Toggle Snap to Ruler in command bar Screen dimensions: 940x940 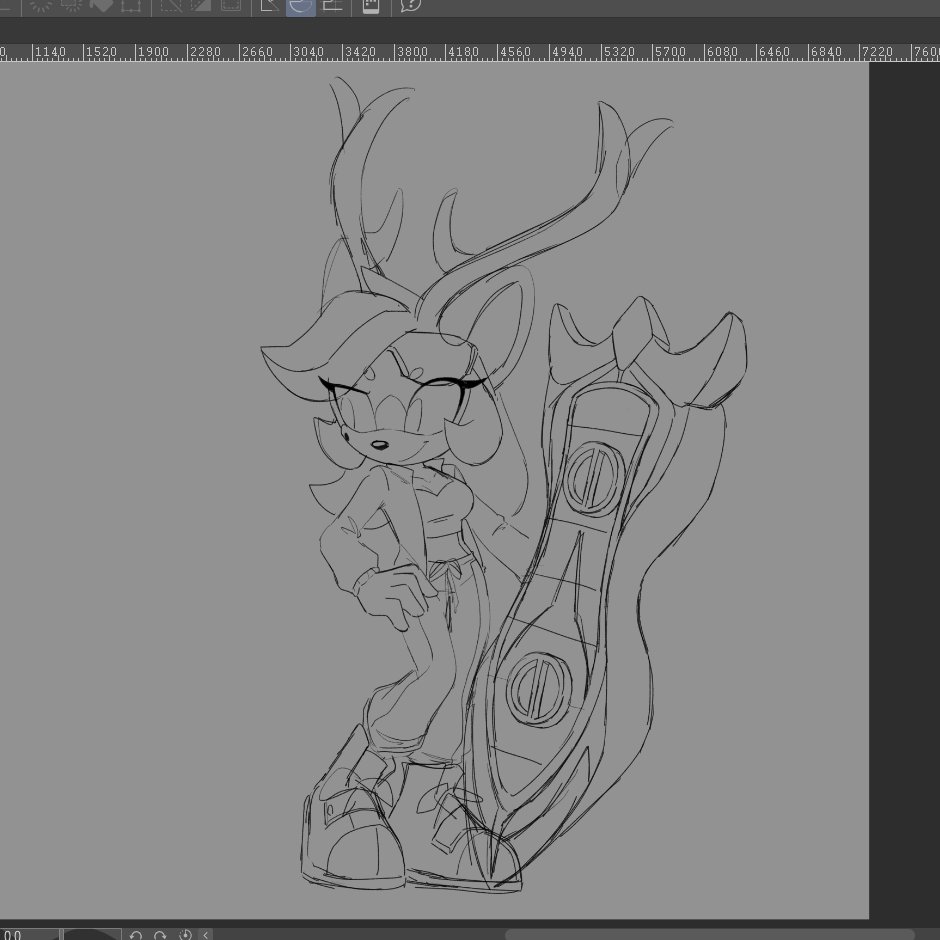point(269,6)
